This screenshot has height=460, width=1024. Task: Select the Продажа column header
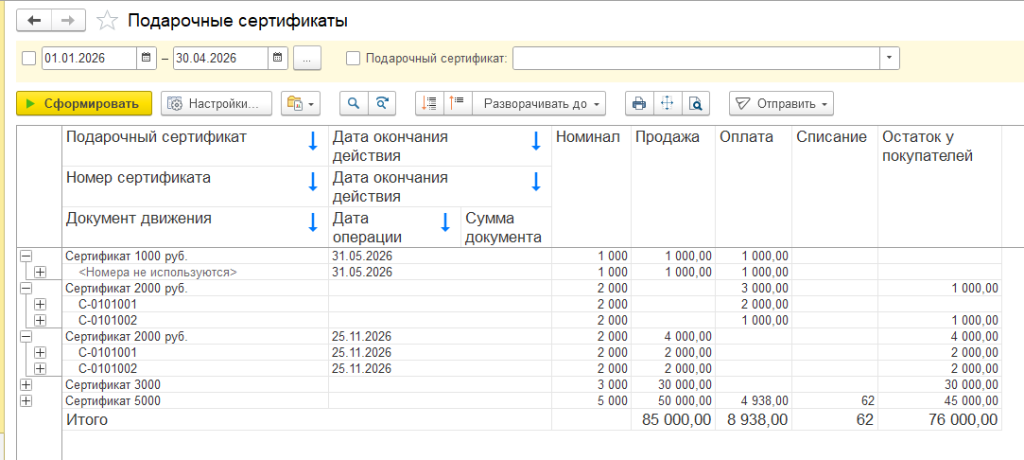[x=673, y=187]
